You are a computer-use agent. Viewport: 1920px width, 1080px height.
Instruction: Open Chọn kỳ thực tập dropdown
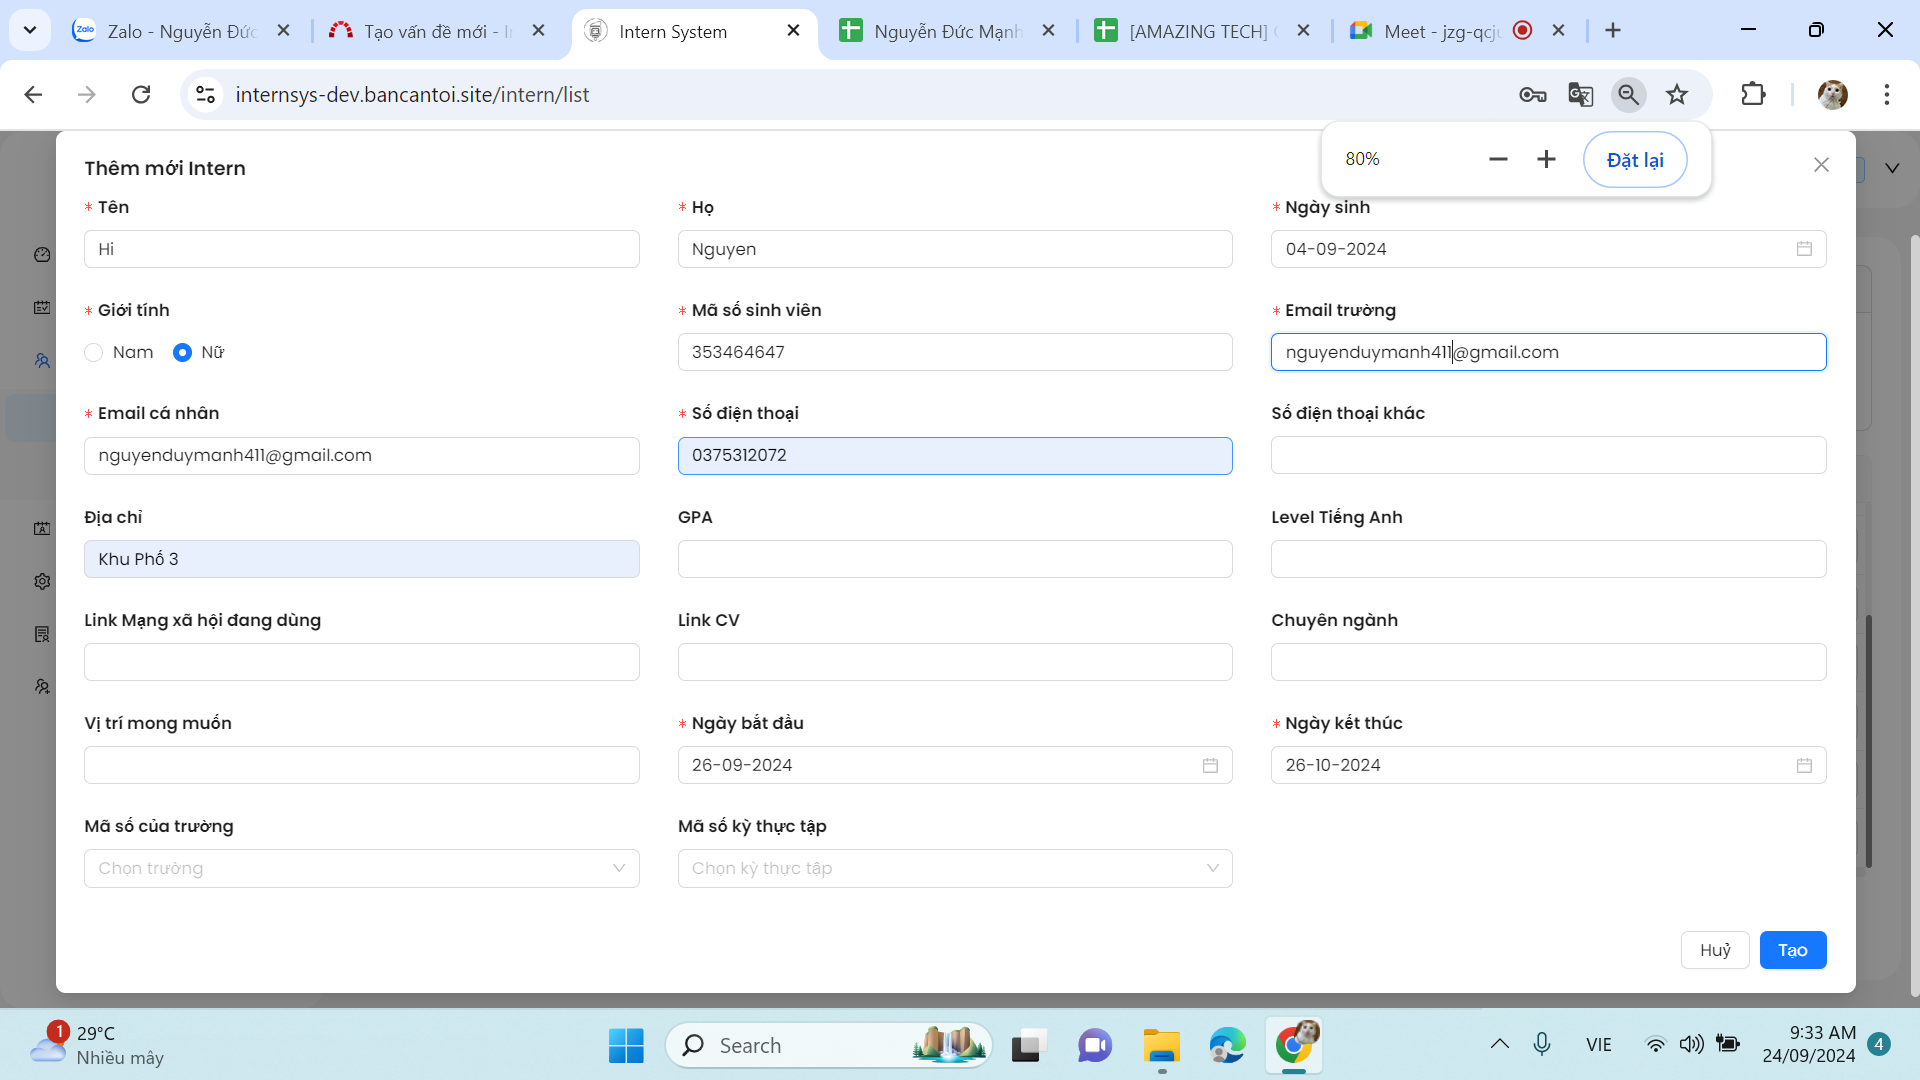[954, 868]
